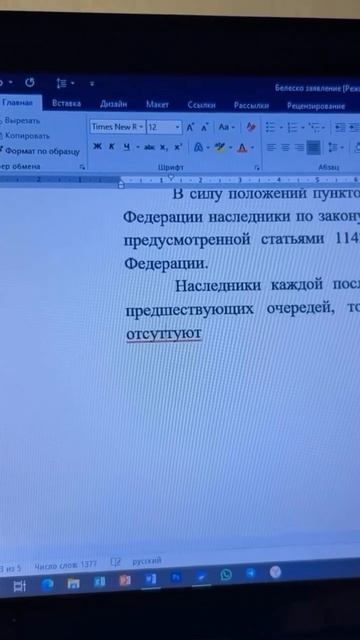
Task: Open Microsoft Edge from the taskbar
Action: 47,584
